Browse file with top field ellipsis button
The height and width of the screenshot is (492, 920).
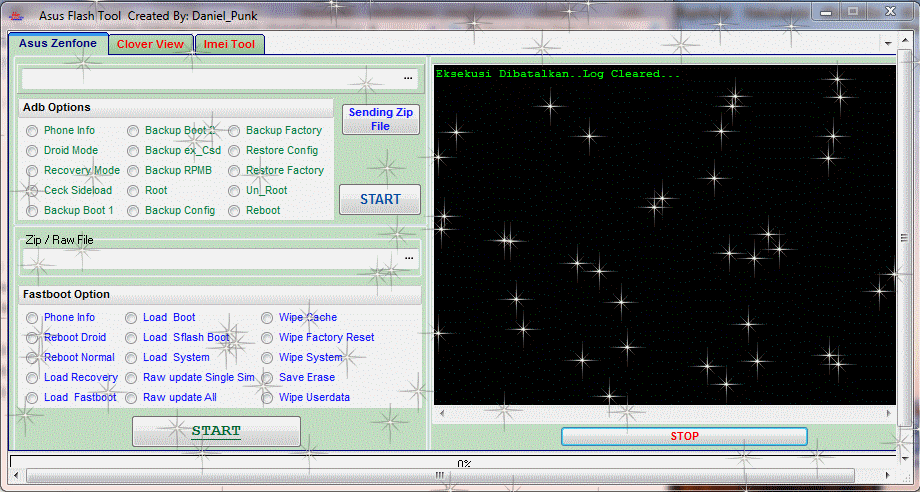click(408, 78)
